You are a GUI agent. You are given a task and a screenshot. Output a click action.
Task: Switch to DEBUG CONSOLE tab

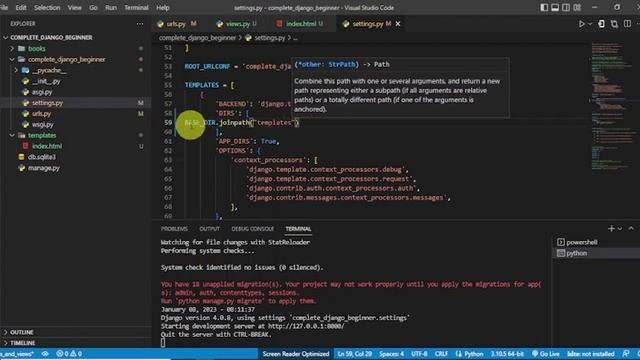point(253,229)
